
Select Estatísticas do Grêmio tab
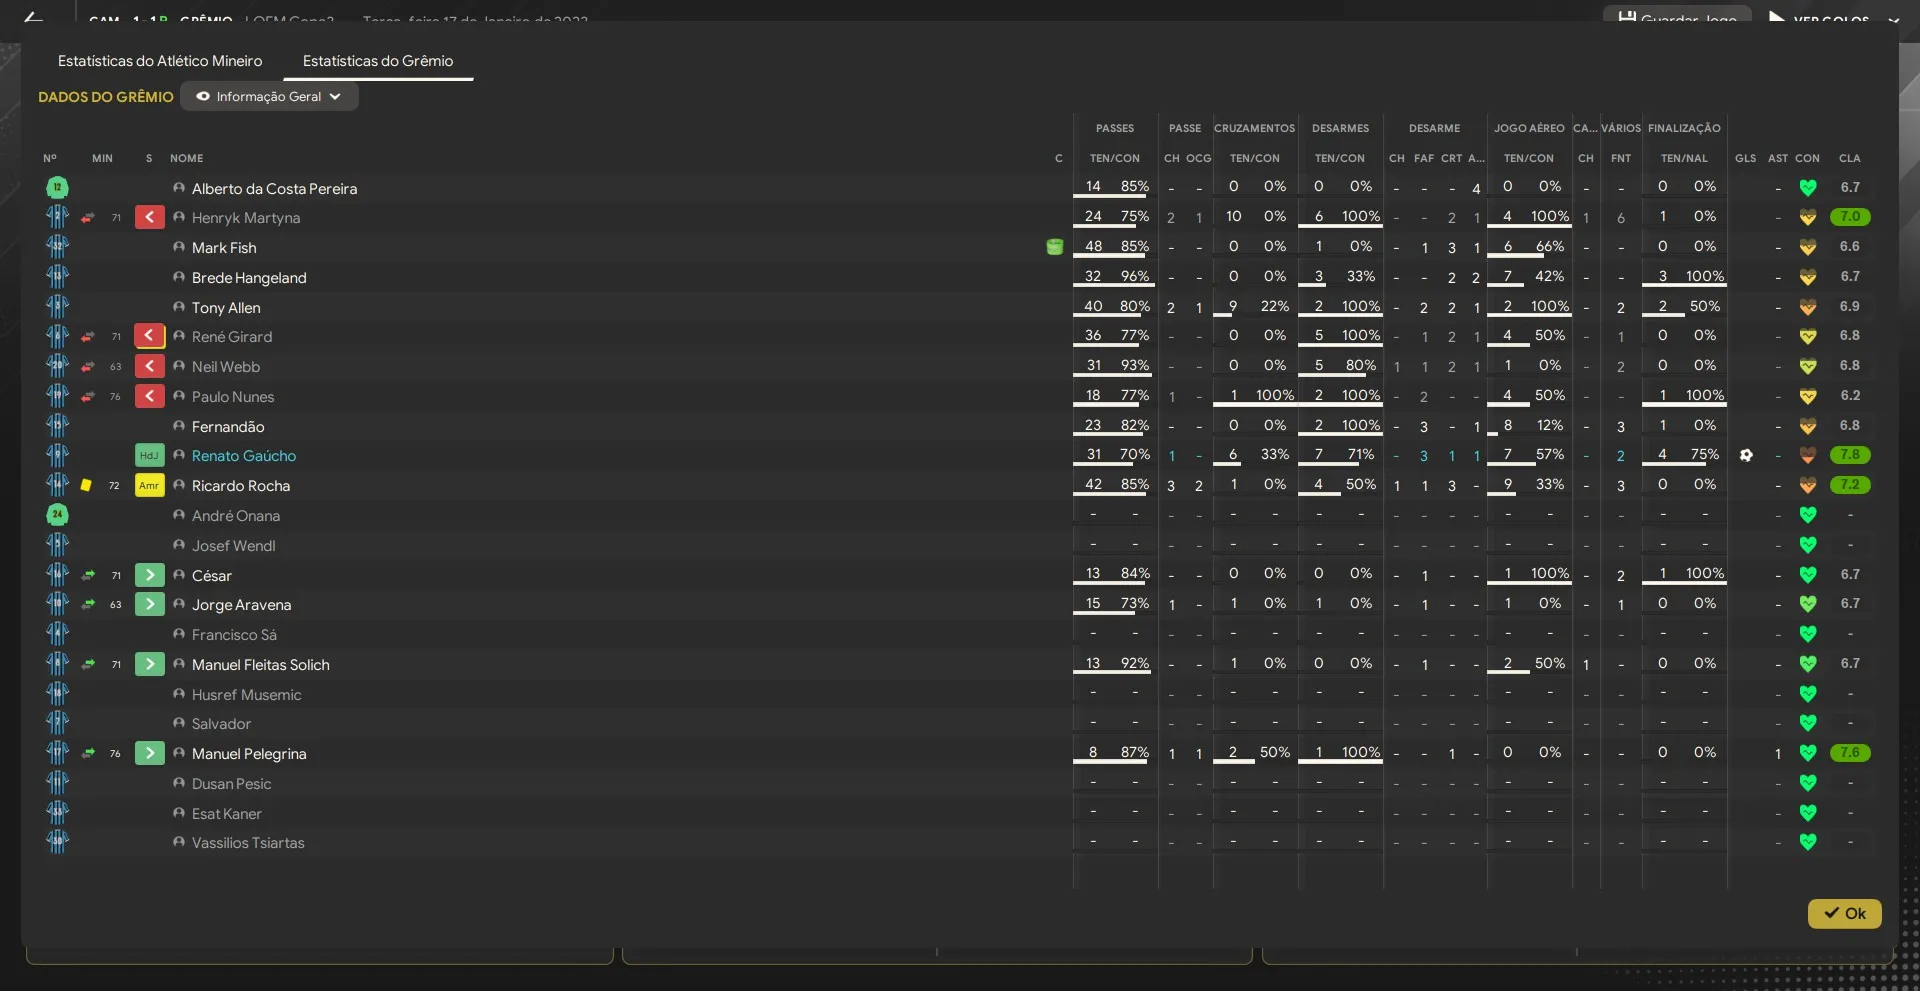coord(378,61)
